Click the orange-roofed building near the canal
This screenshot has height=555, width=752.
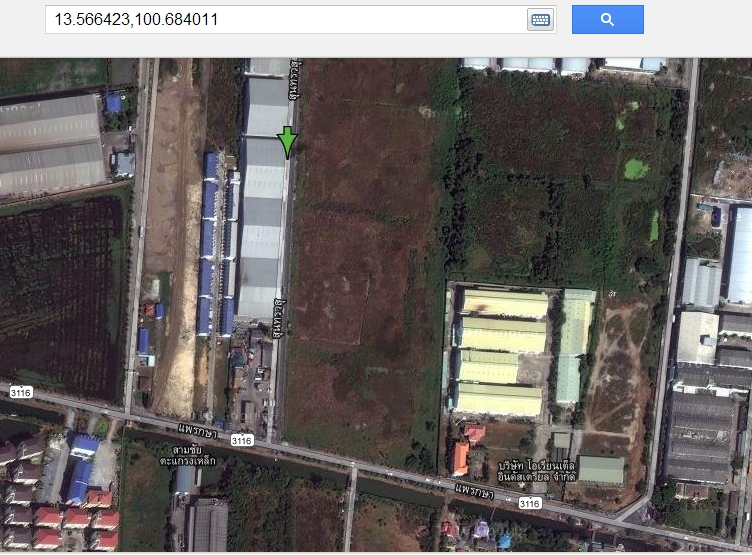point(460,458)
